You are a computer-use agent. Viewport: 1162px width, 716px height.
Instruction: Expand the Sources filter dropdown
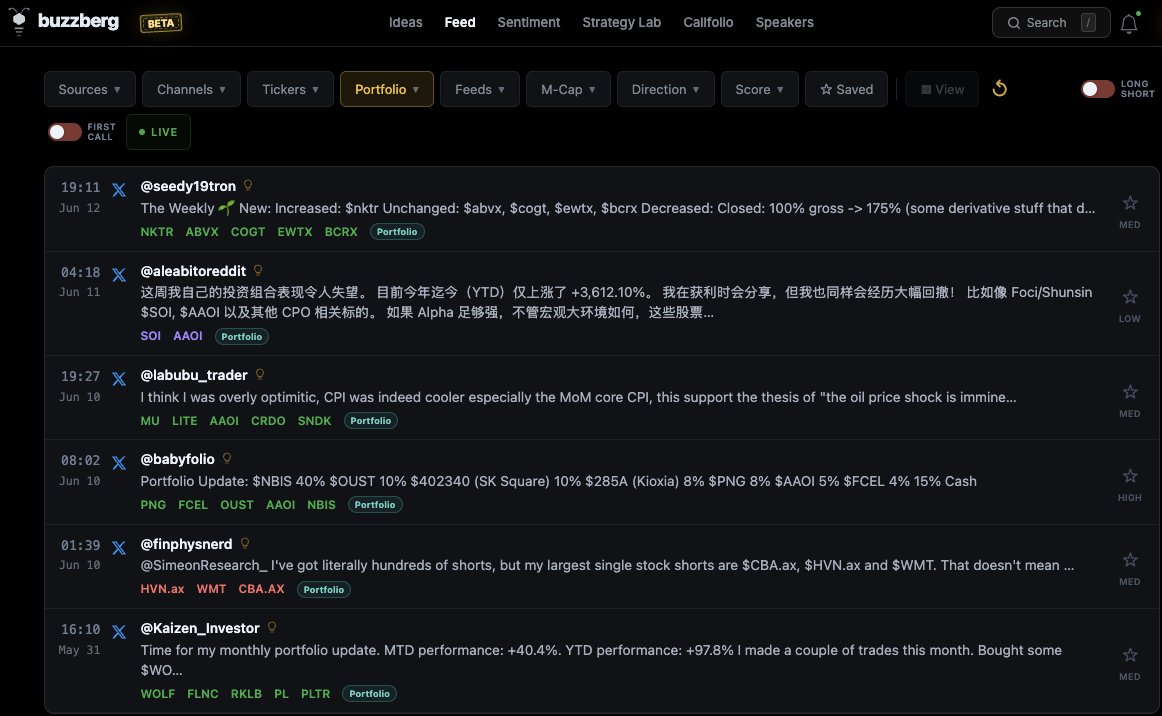tap(90, 89)
